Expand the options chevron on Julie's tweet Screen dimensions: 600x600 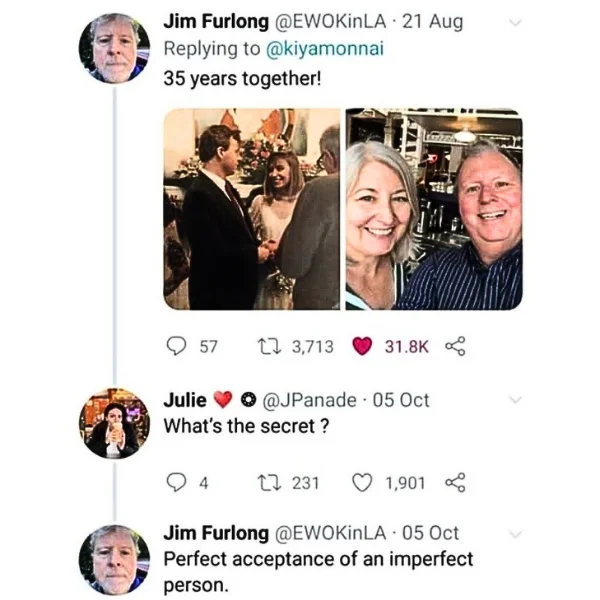515,400
